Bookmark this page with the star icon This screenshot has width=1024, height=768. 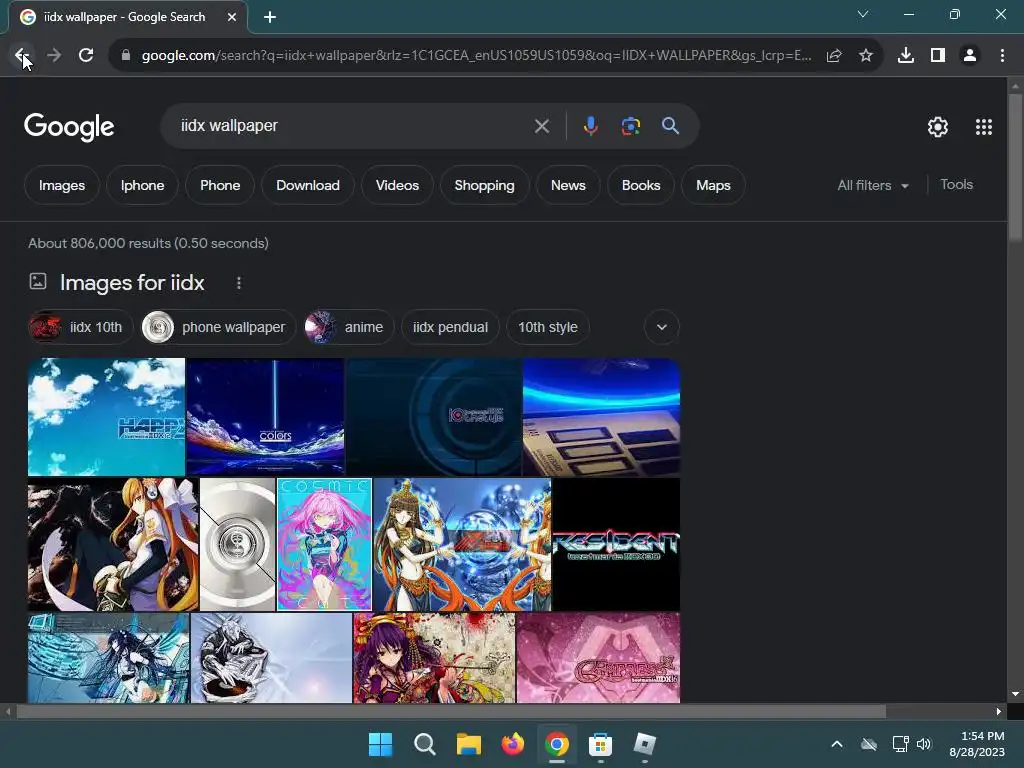pos(866,56)
